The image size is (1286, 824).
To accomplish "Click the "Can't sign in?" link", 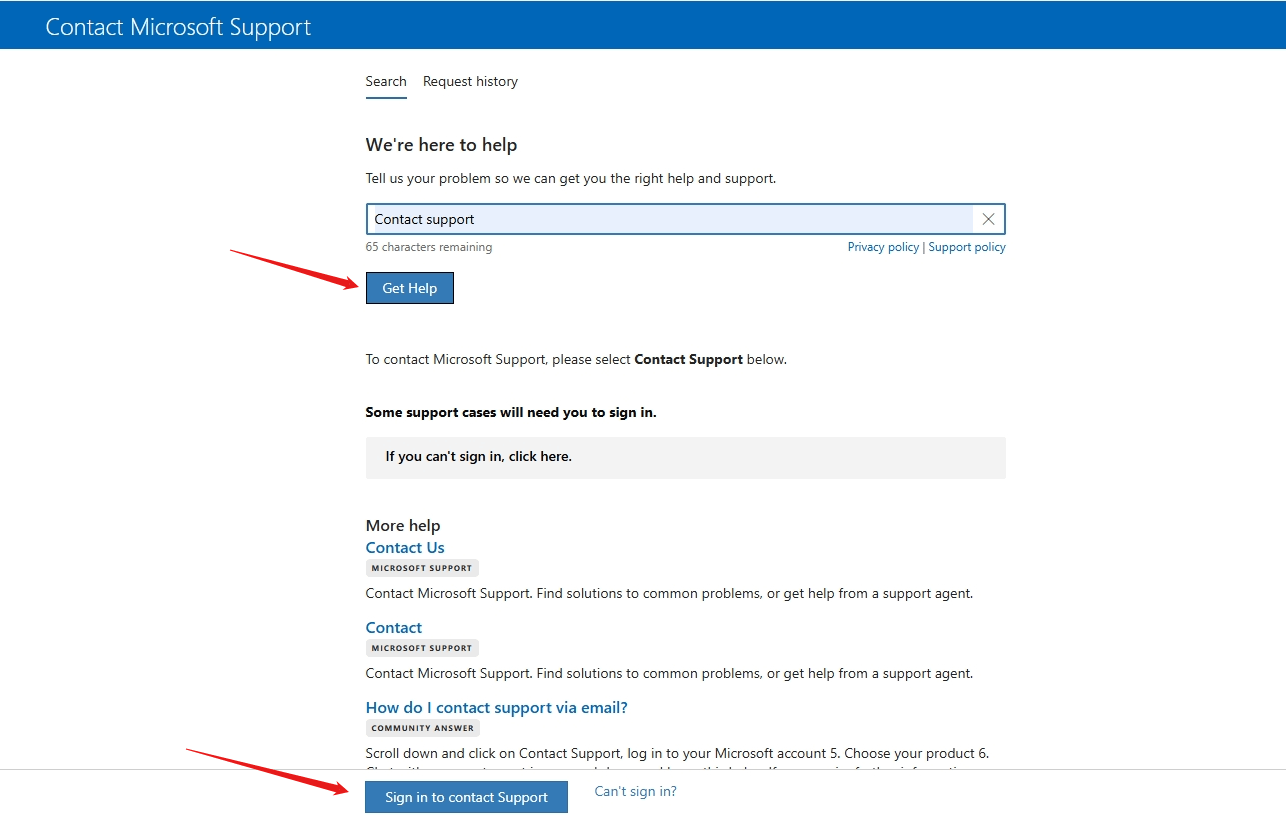I will pos(635,791).
